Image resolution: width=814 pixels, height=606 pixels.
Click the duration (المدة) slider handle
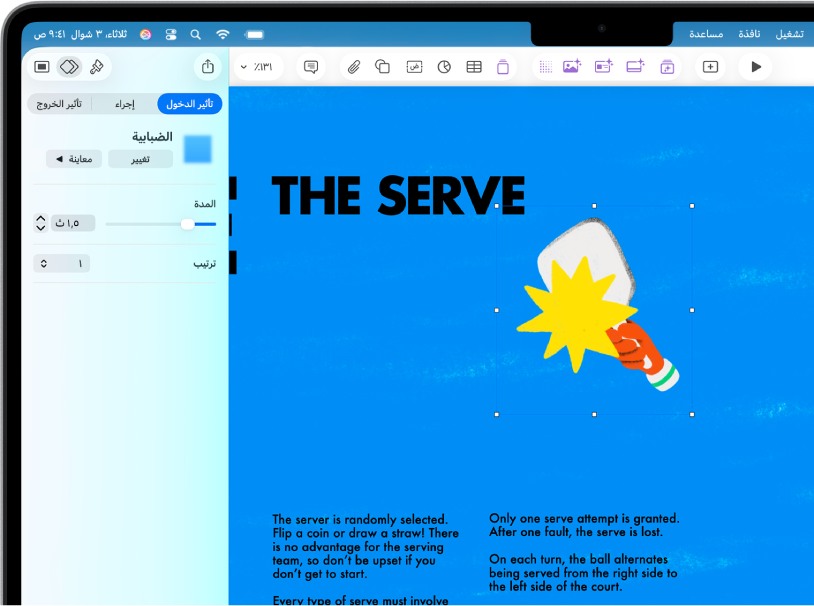pyautogui.click(x=187, y=224)
